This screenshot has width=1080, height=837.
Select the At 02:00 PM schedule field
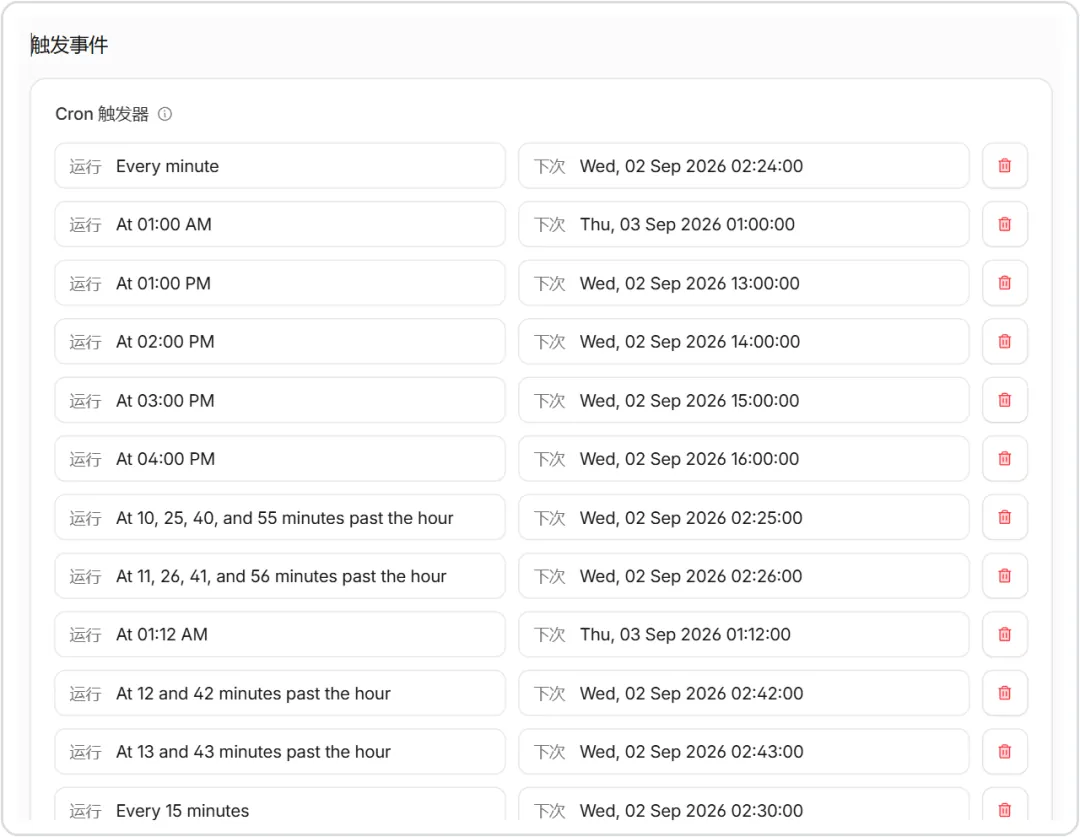click(280, 342)
